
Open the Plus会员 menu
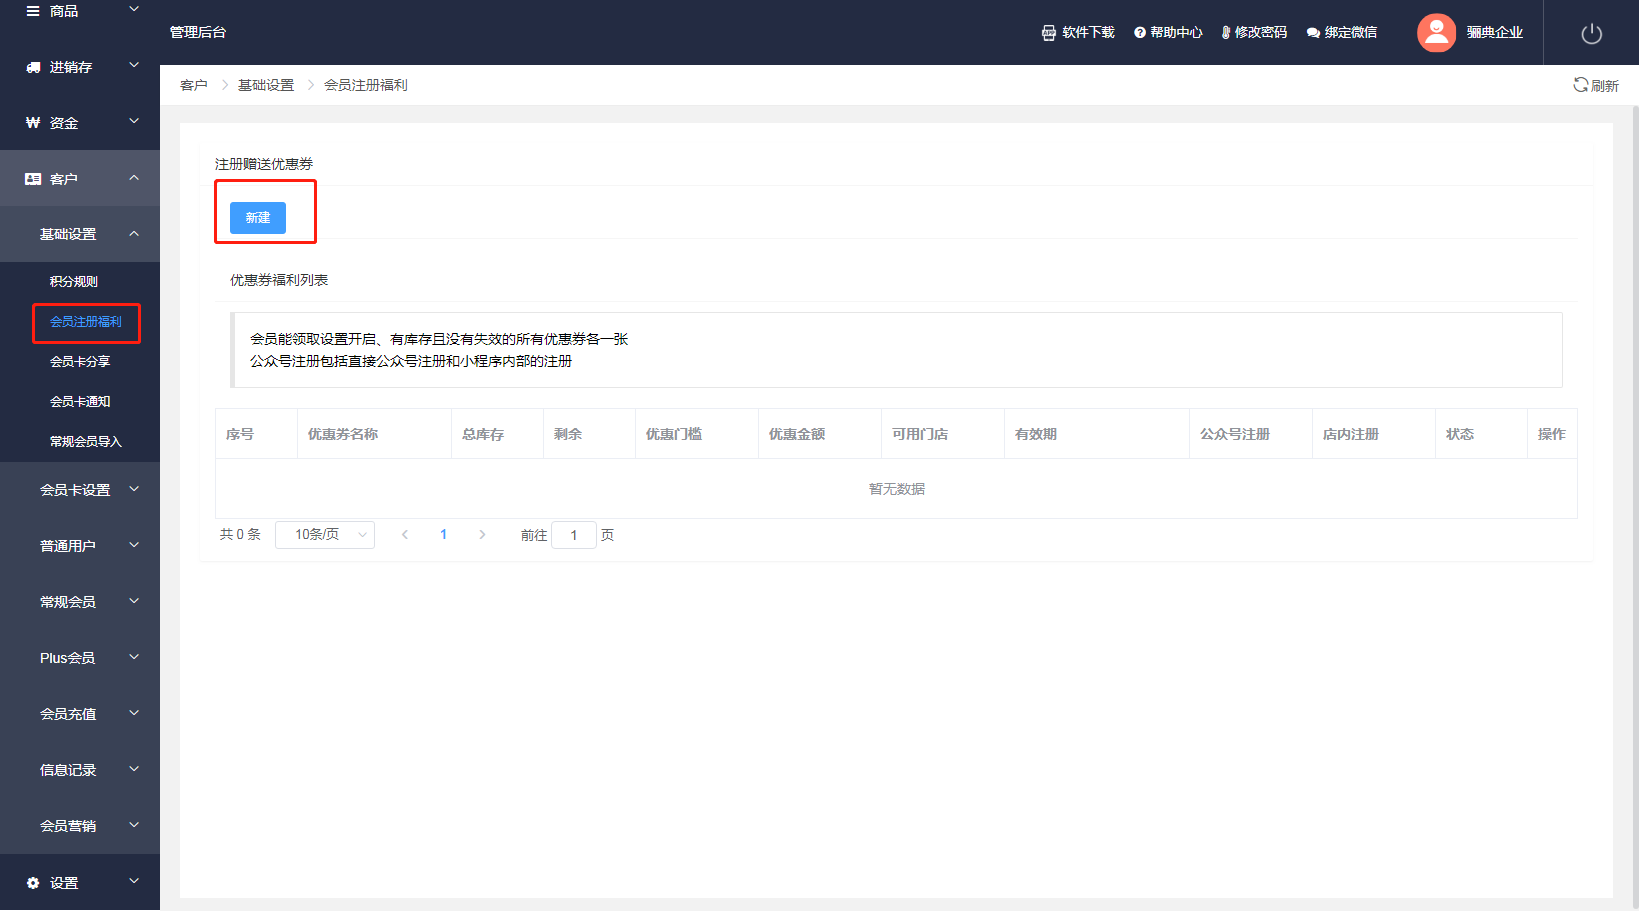[80, 658]
